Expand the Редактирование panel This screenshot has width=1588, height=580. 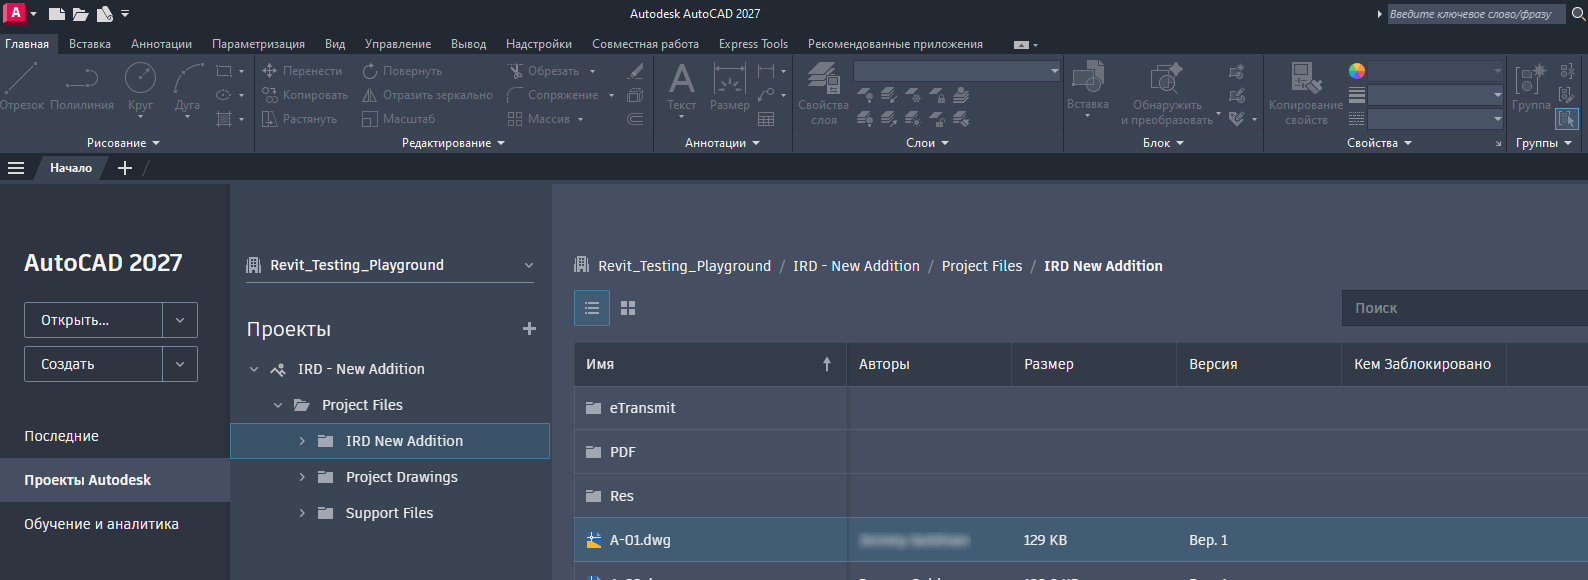point(453,143)
